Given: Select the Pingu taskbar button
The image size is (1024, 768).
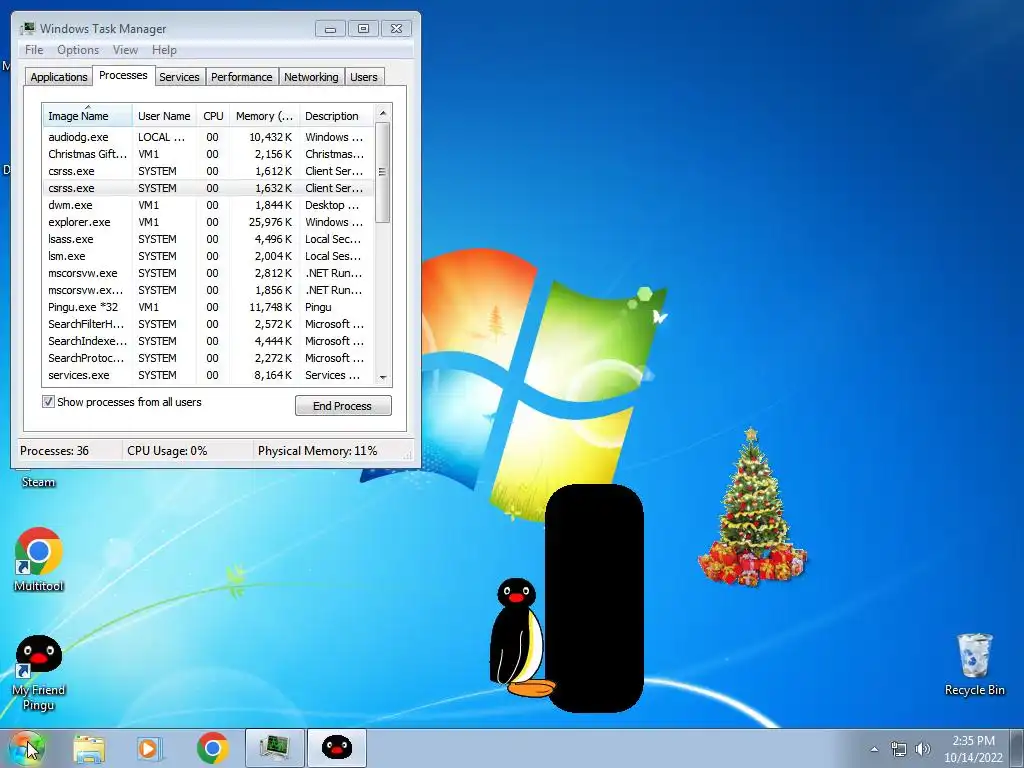Looking at the screenshot, I should (x=337, y=748).
